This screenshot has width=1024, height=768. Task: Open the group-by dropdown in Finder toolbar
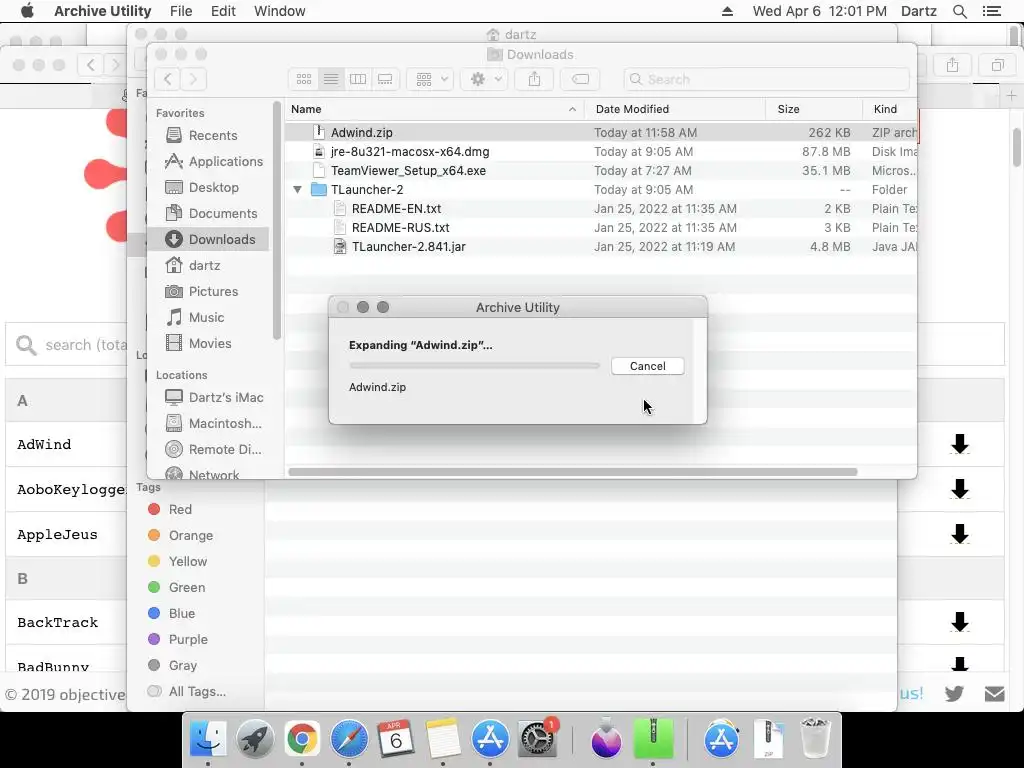click(x=430, y=79)
